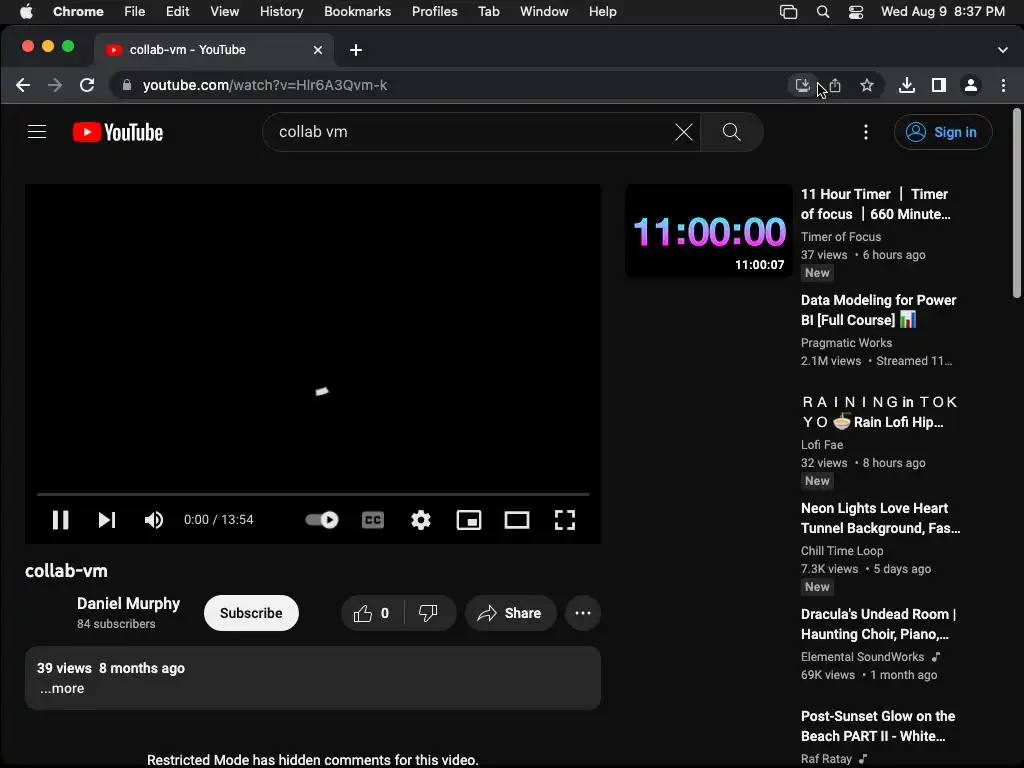Open Neon Lights Love Heart Tunnel video
The height and width of the screenshot is (768, 1024).
tap(880, 518)
